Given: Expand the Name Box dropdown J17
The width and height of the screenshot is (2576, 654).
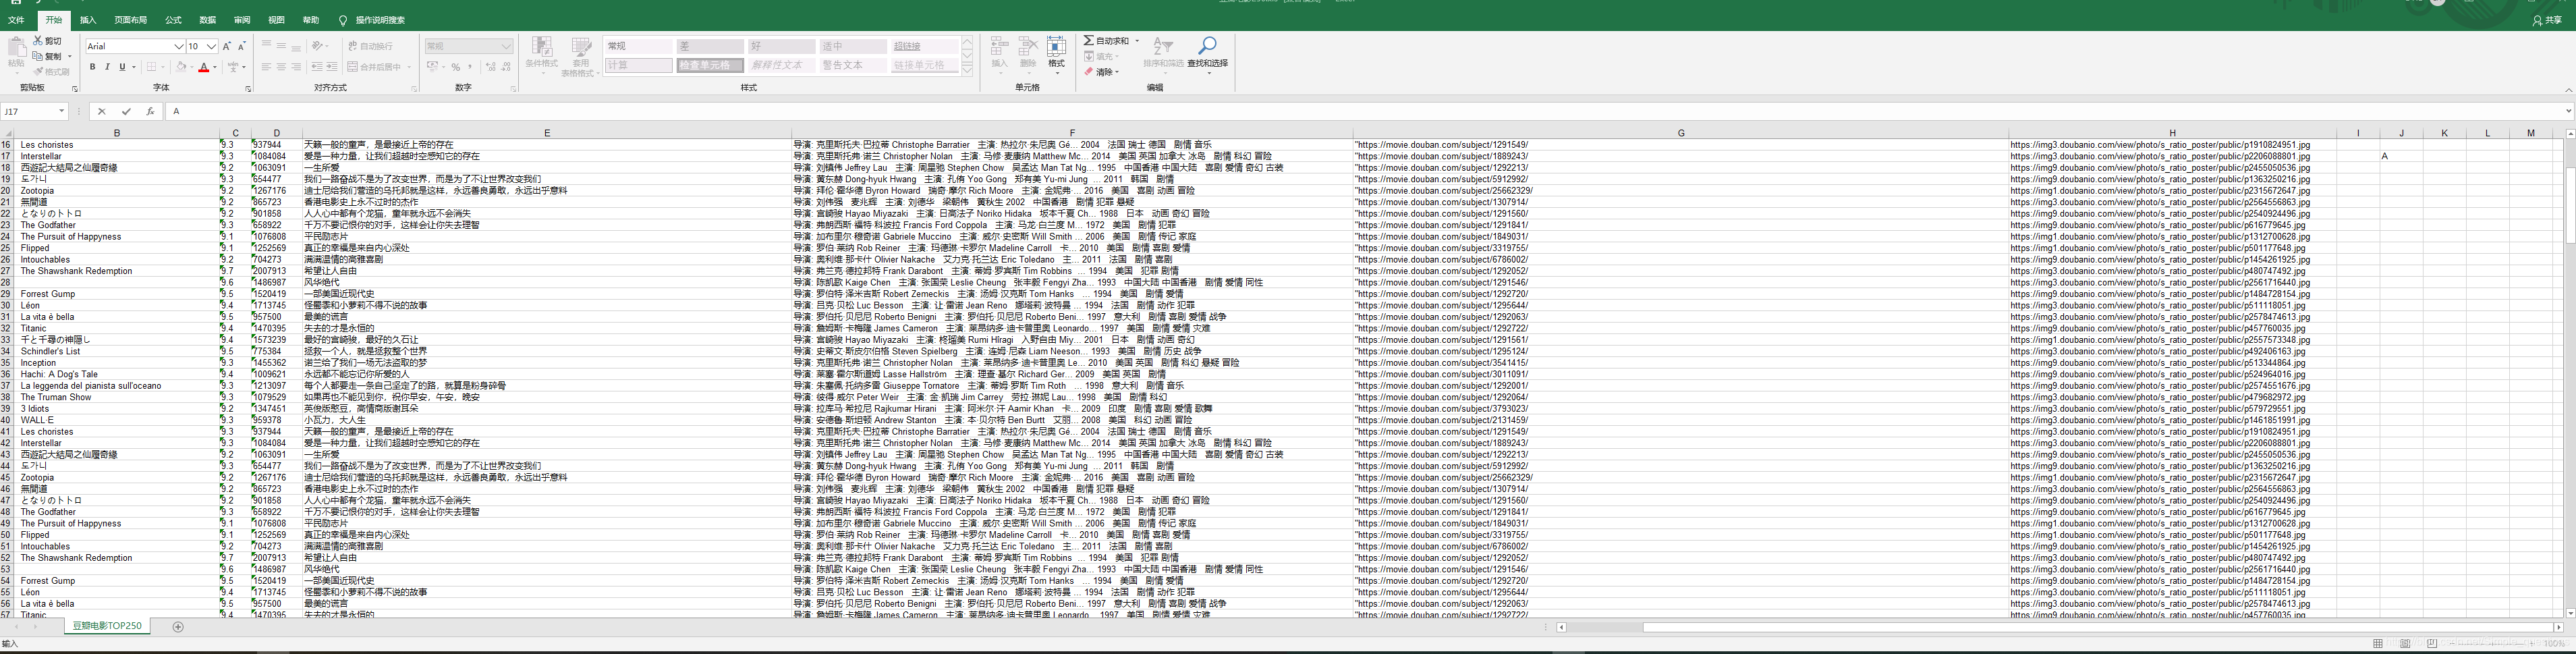Looking at the screenshot, I should coord(62,111).
